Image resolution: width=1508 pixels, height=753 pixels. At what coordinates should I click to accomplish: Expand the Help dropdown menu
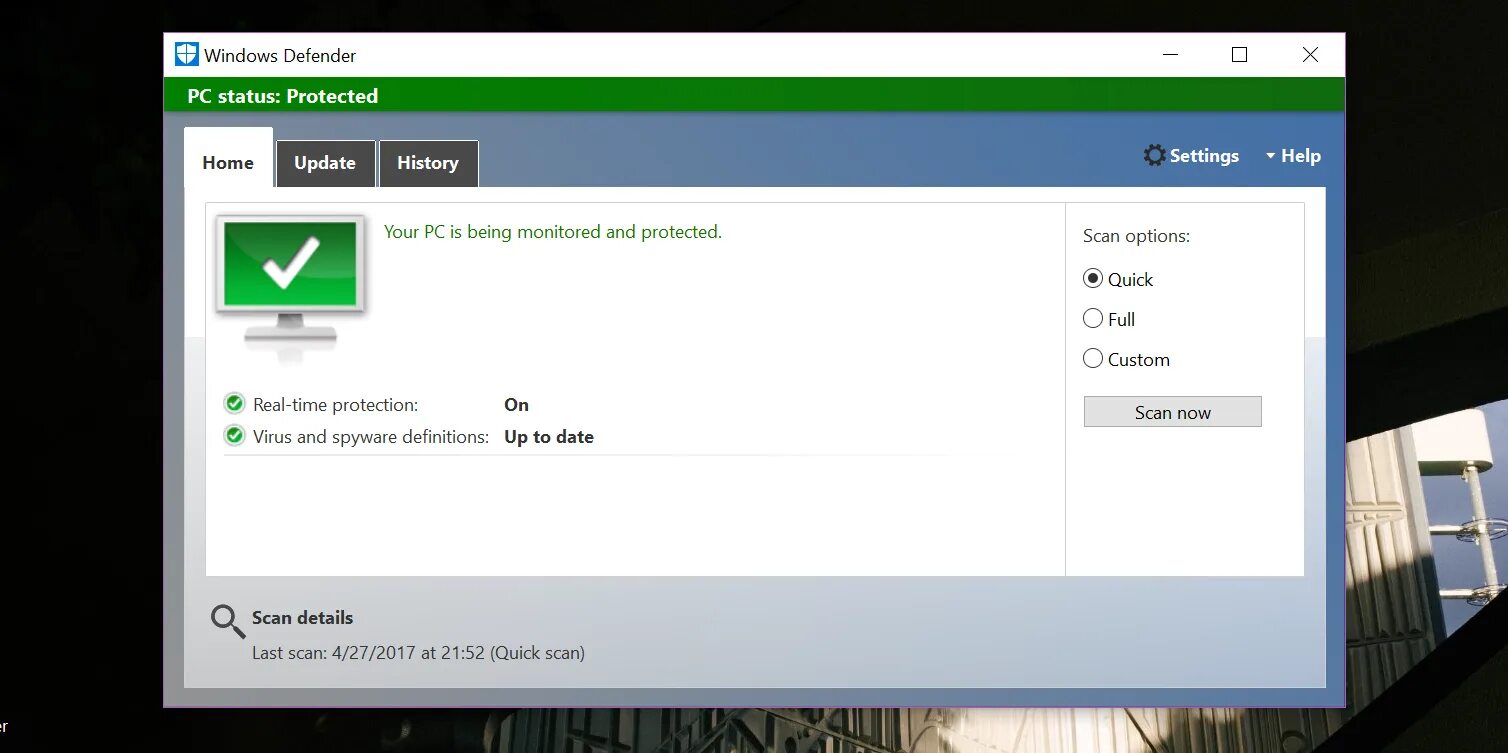(x=1293, y=156)
